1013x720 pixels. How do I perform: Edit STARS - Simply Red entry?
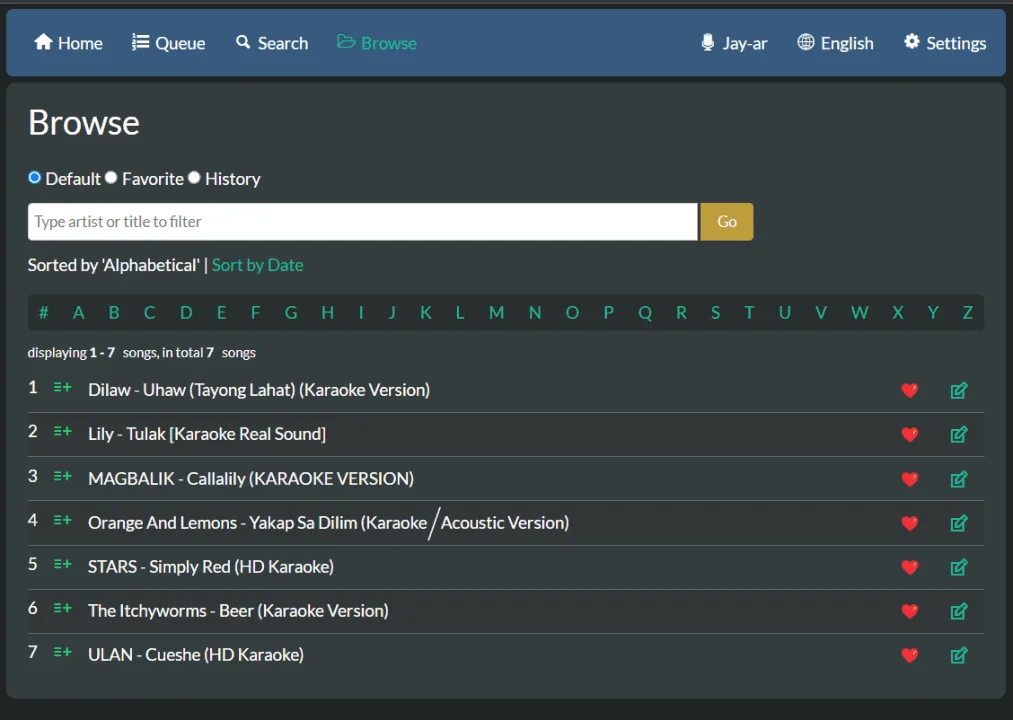(x=959, y=567)
